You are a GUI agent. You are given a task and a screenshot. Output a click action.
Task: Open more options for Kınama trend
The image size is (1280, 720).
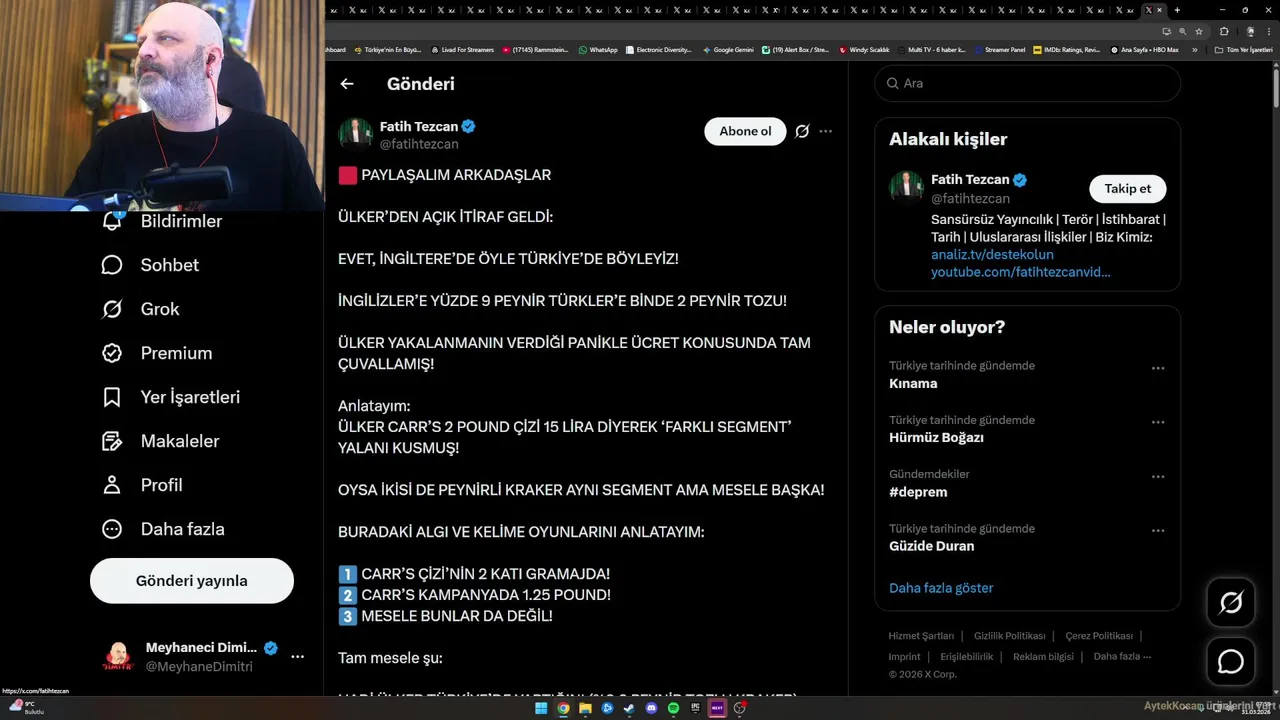click(x=1158, y=368)
